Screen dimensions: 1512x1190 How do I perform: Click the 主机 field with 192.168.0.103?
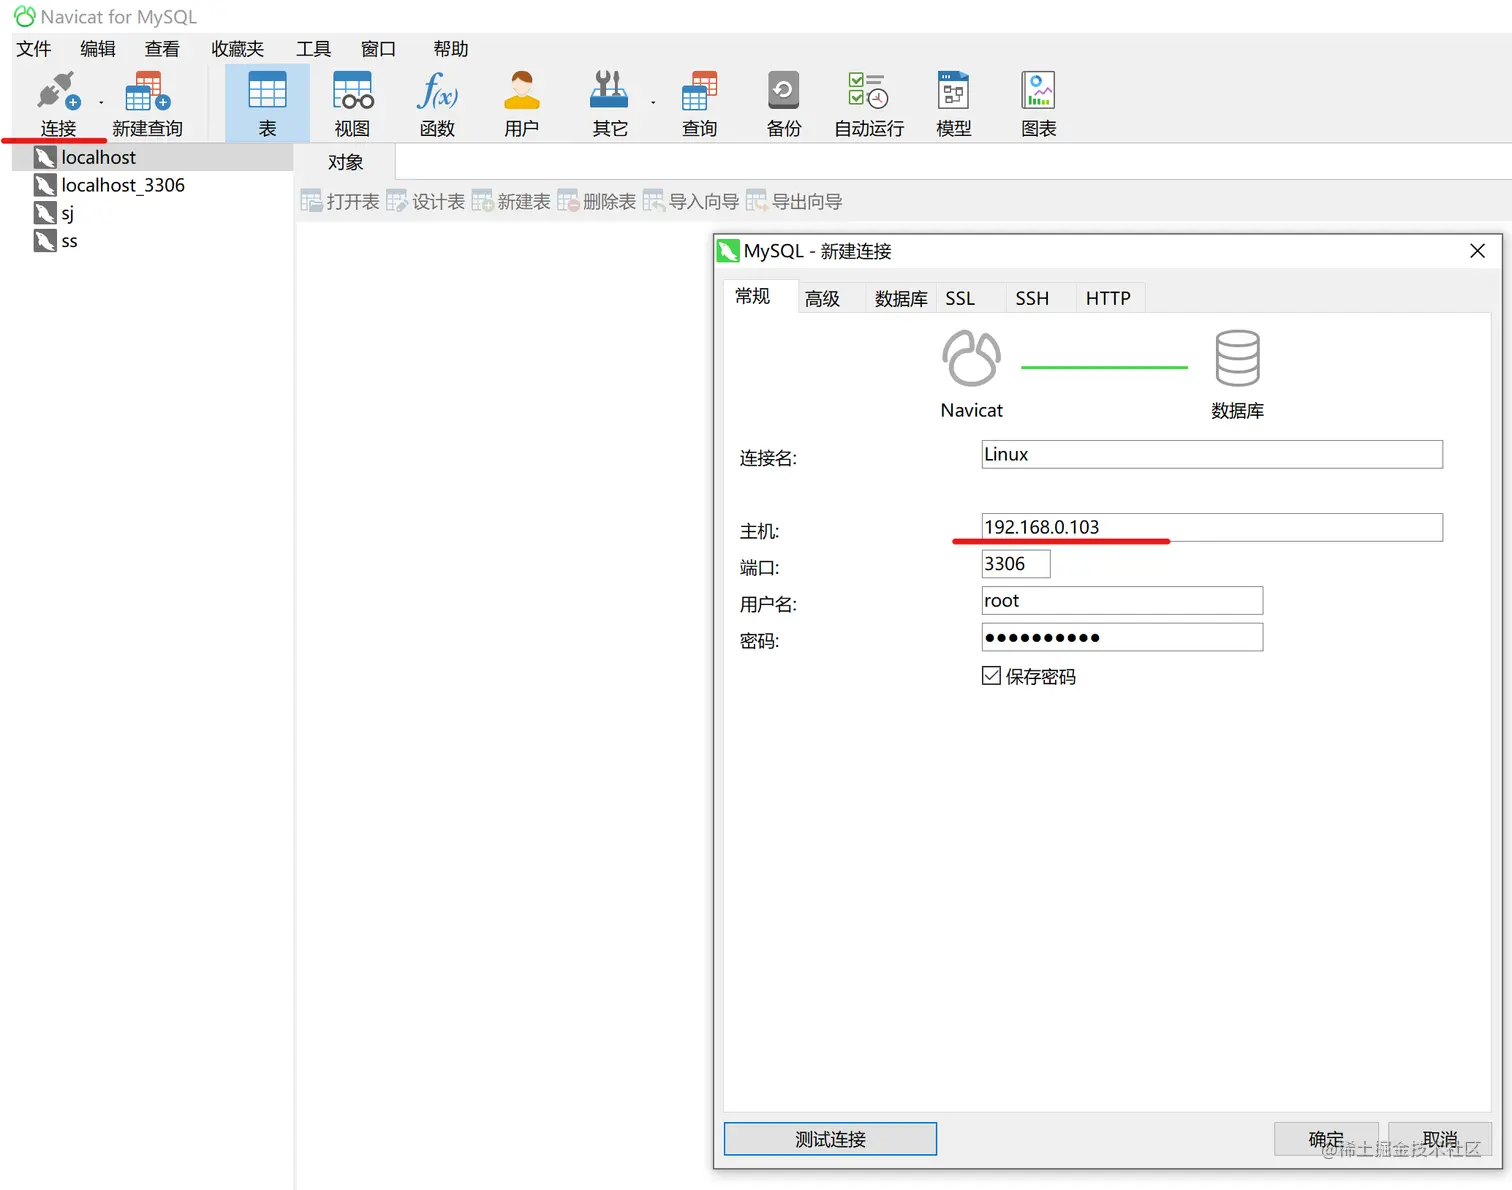click(x=1212, y=527)
